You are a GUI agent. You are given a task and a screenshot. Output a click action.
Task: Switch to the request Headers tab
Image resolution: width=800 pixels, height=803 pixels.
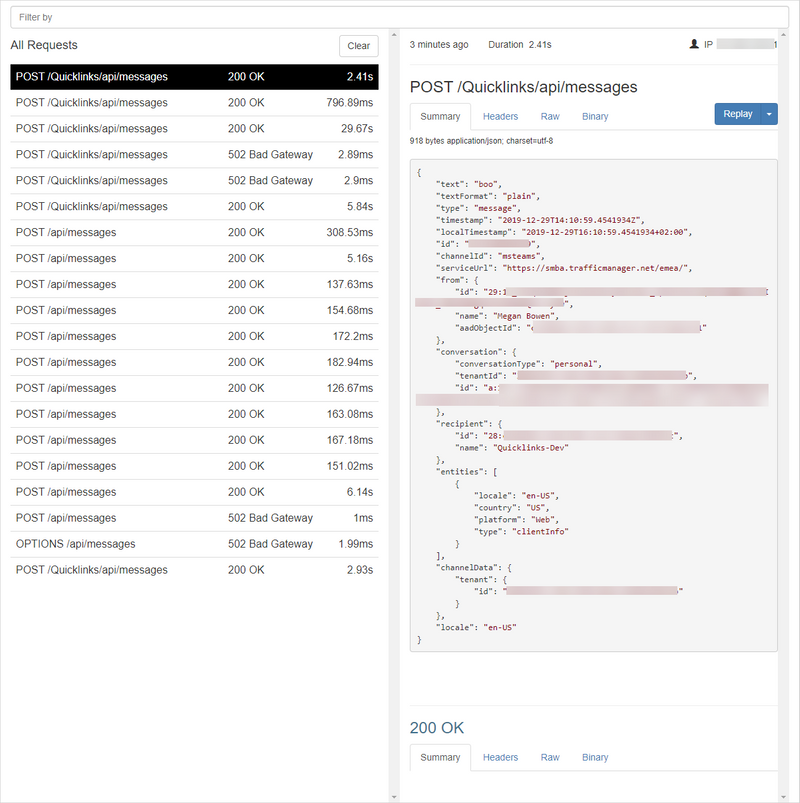(x=500, y=117)
